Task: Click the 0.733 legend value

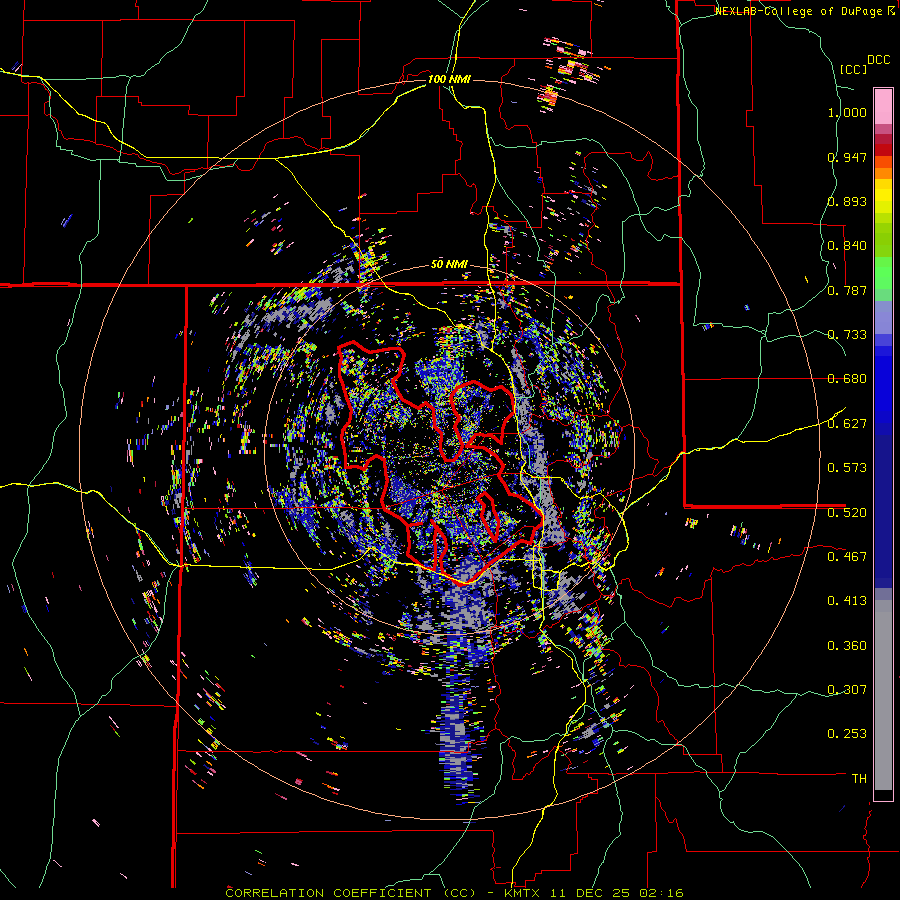Action: pyautogui.click(x=847, y=335)
